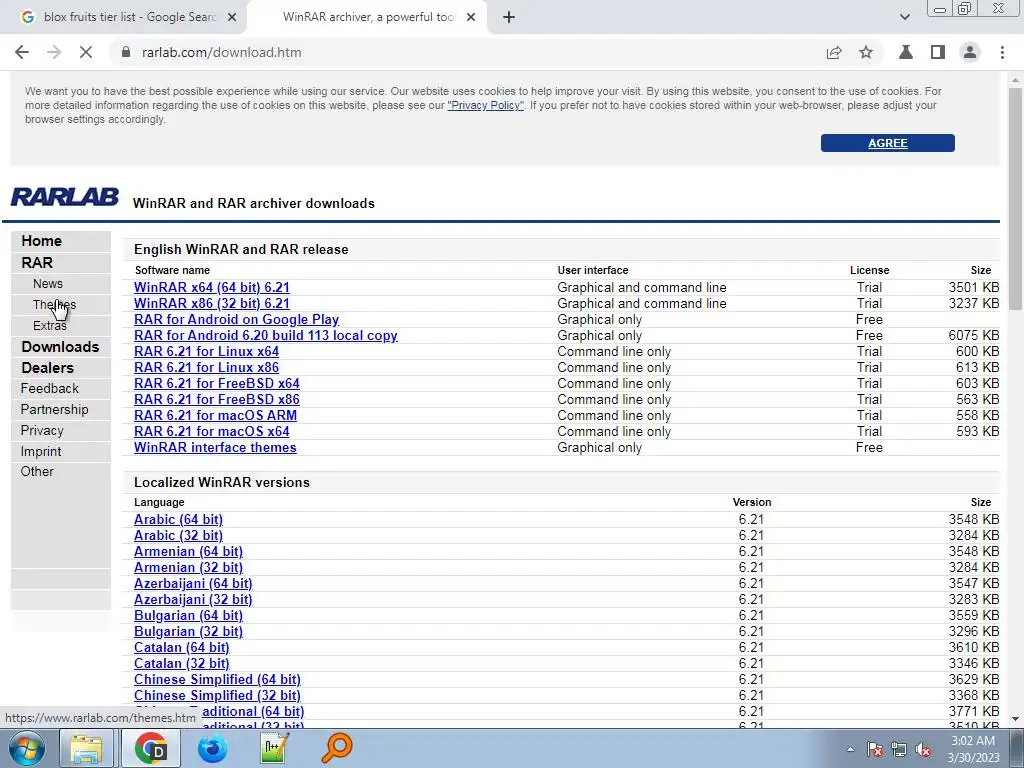1024x768 pixels.
Task: Download RAR 6.21 for FreeBSD x64
Action: [x=217, y=383]
